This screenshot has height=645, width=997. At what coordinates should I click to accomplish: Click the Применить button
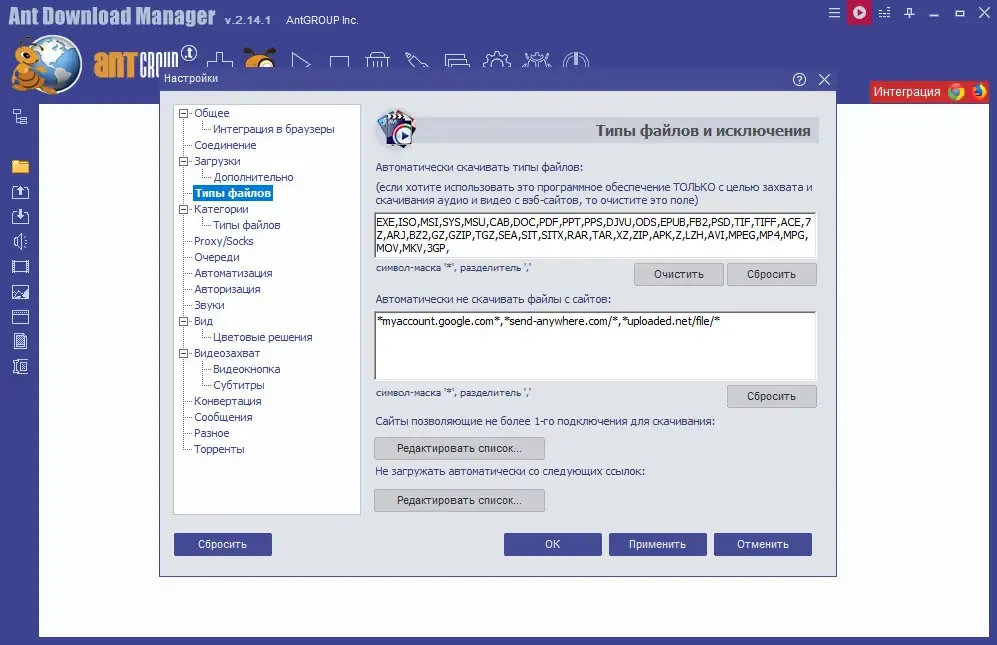(657, 544)
